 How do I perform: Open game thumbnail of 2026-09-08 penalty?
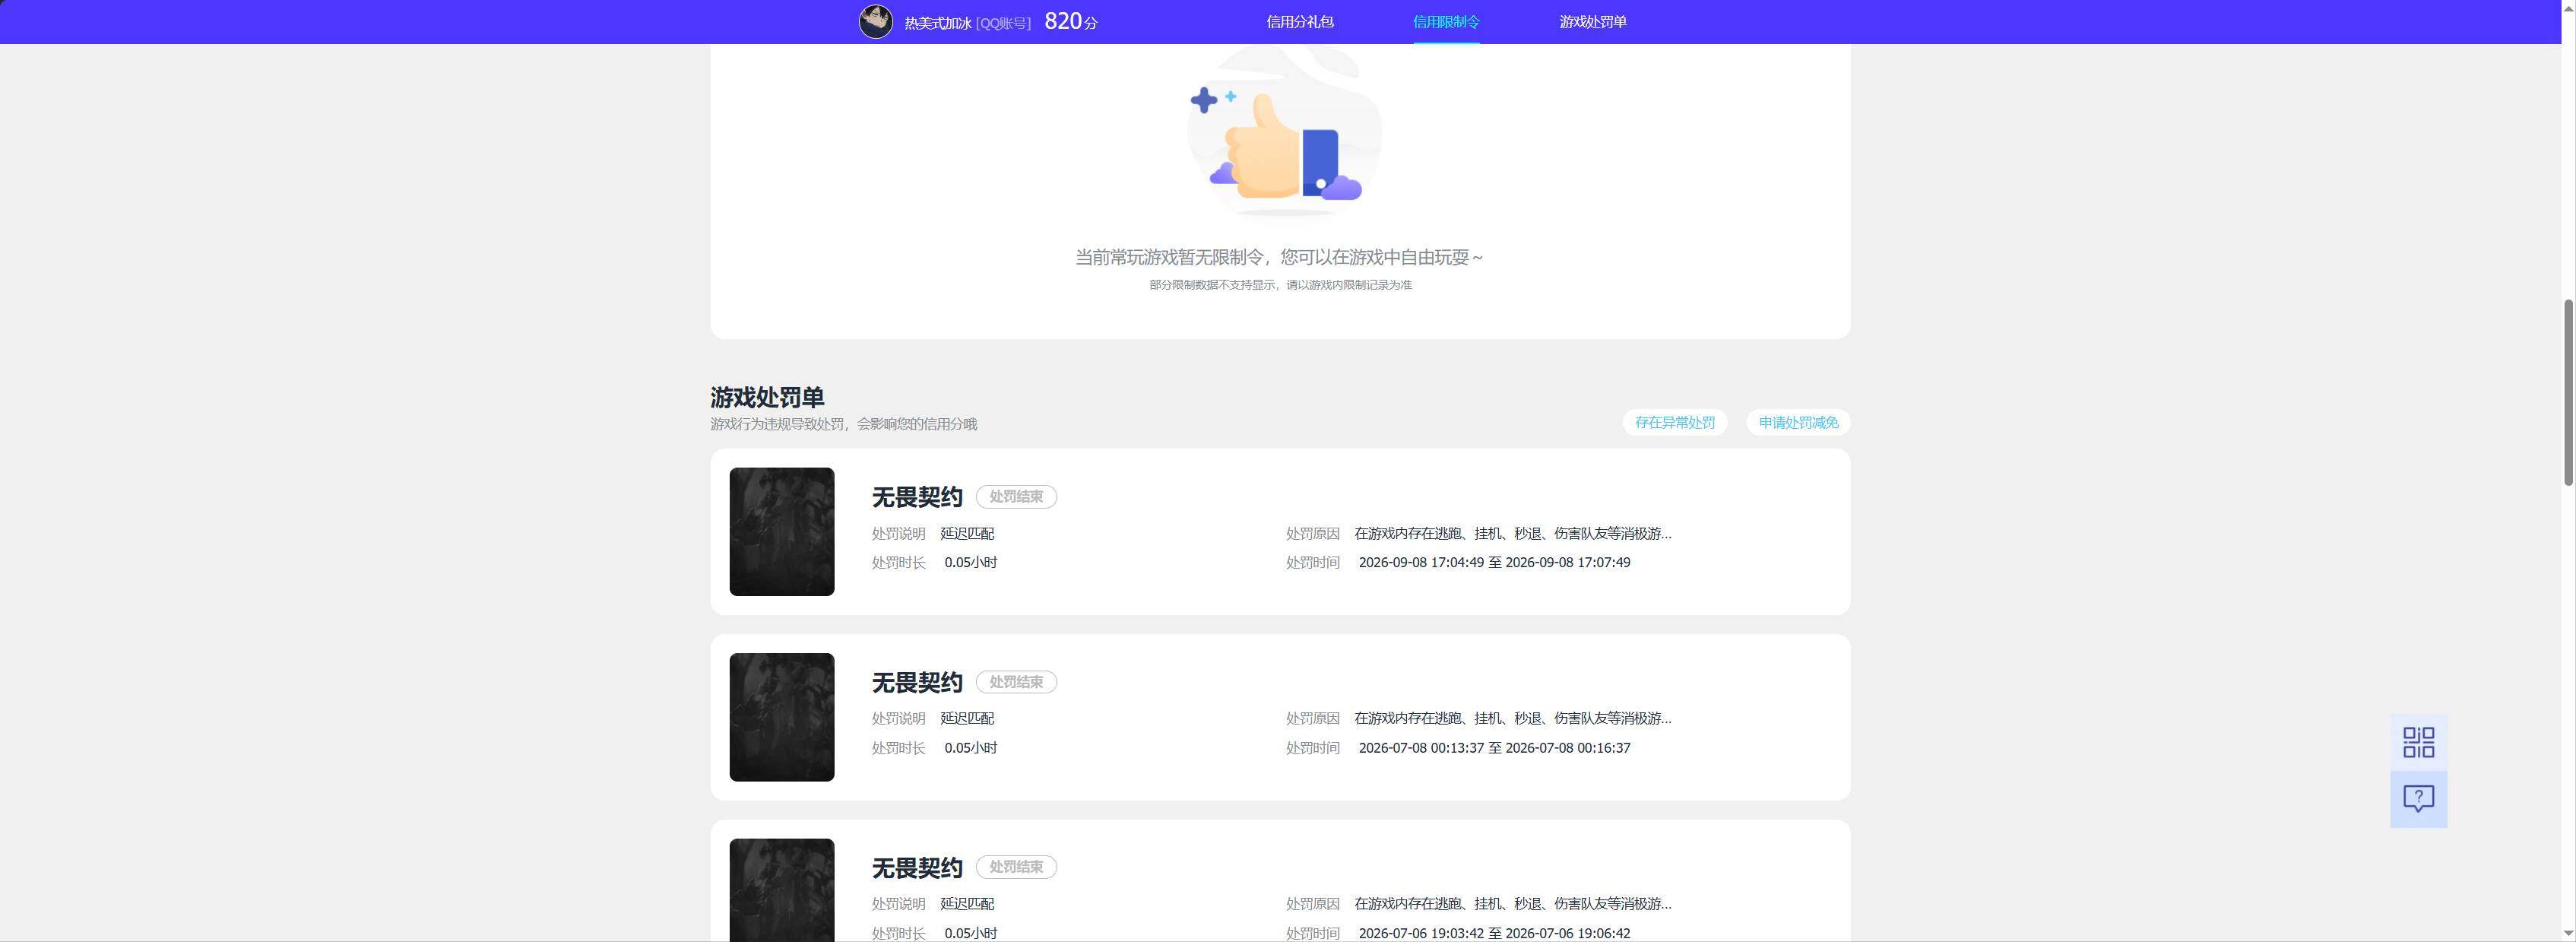click(781, 532)
